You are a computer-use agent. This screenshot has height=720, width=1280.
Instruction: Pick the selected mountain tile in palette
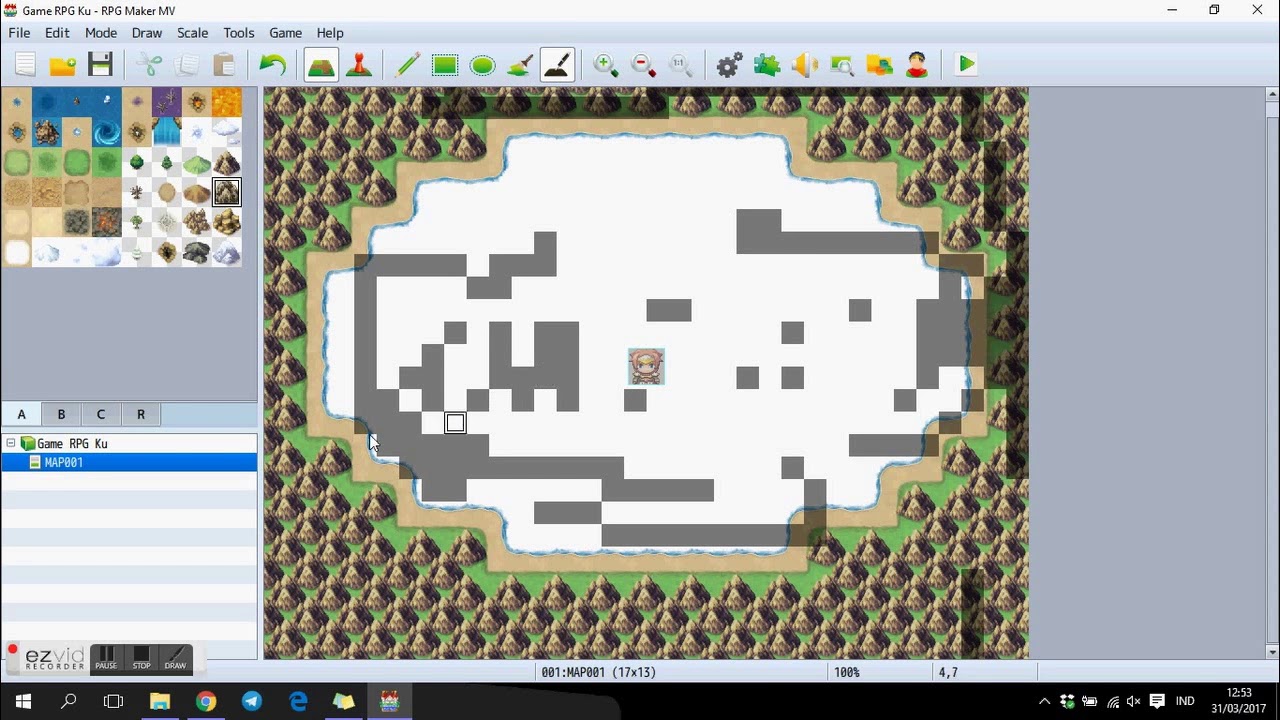(227, 192)
